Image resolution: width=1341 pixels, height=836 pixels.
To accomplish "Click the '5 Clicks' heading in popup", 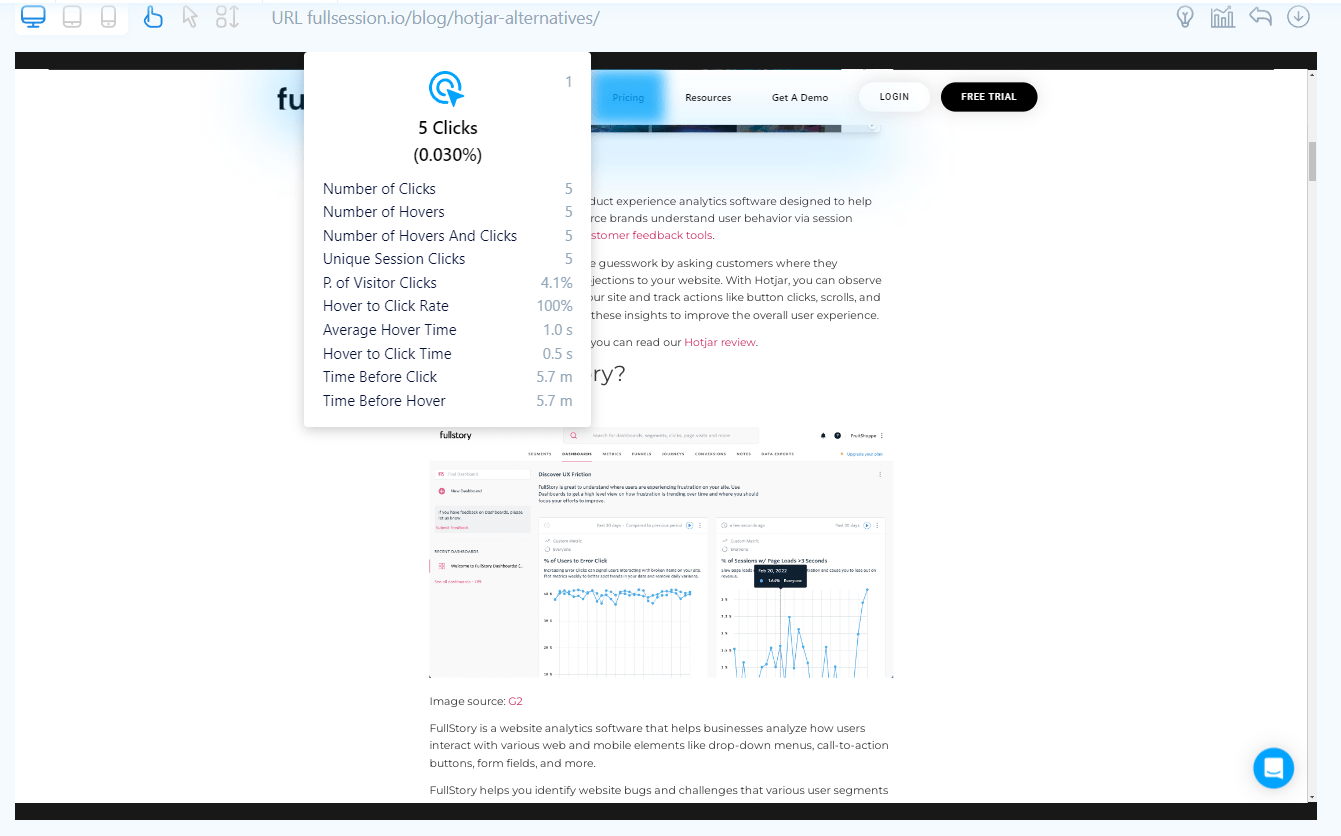I will point(447,128).
